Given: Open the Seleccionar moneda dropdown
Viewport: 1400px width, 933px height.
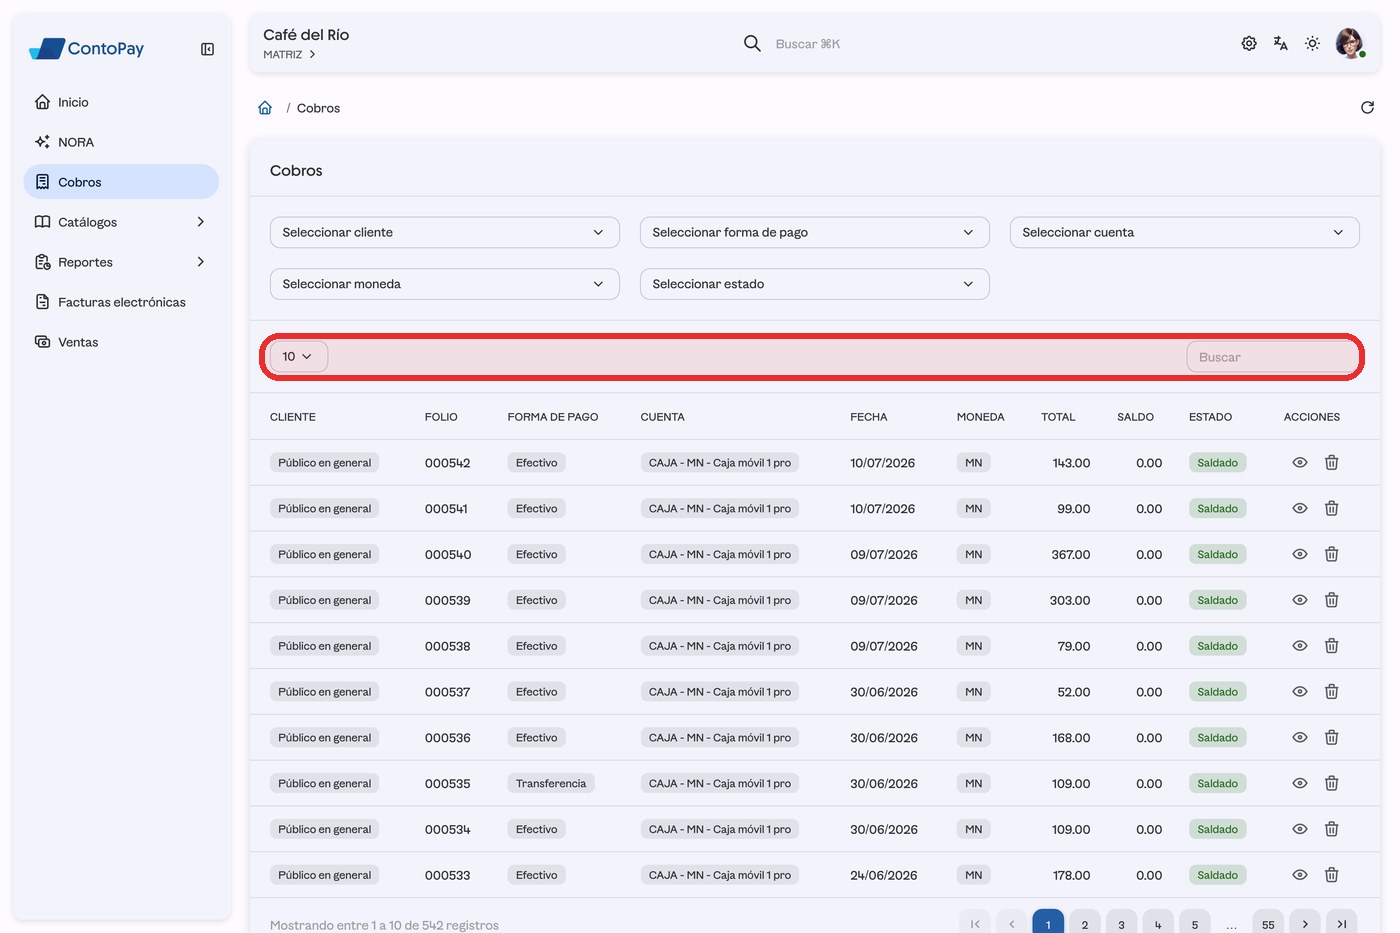Looking at the screenshot, I should click(x=445, y=284).
